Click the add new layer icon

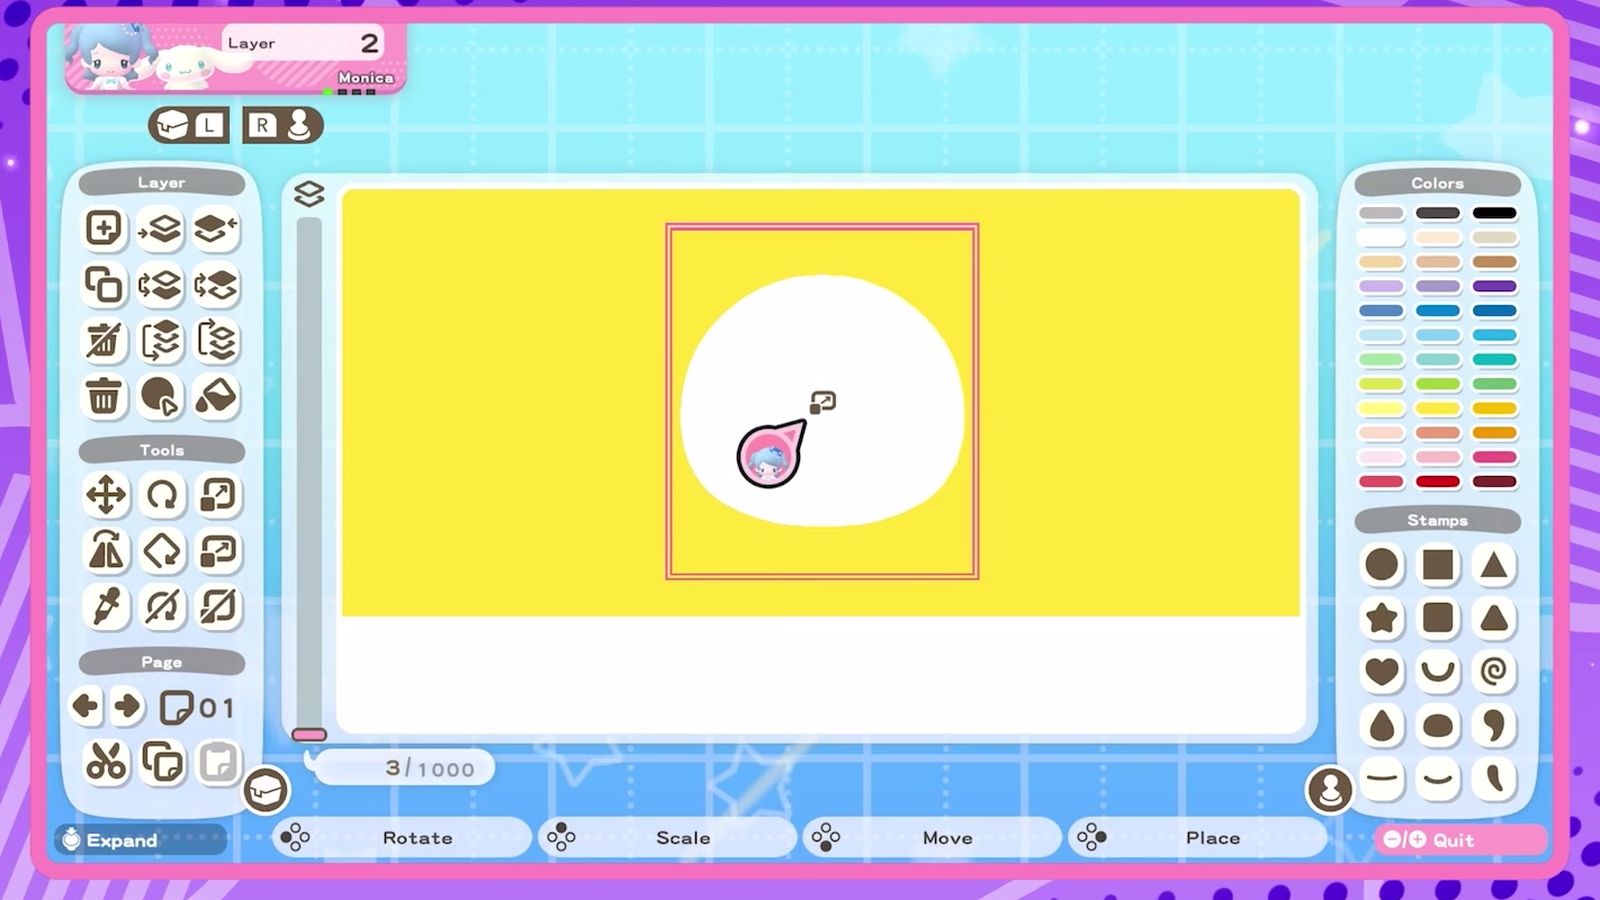pyautogui.click(x=104, y=228)
